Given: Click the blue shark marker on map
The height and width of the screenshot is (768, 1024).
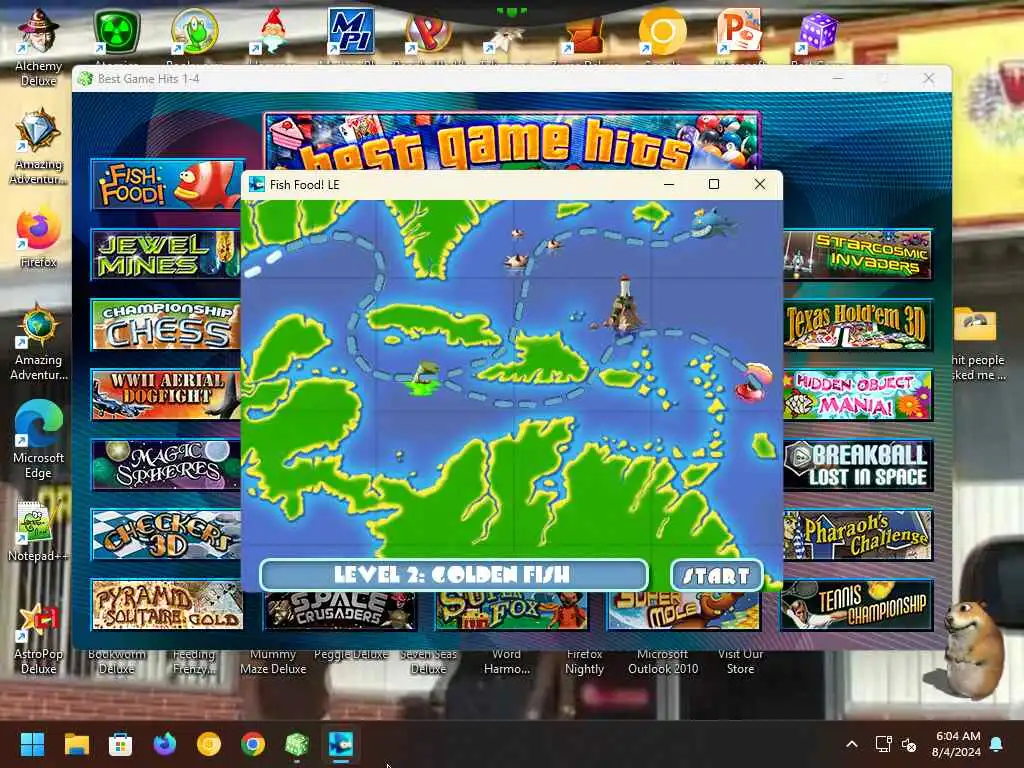Looking at the screenshot, I should click(x=714, y=223).
